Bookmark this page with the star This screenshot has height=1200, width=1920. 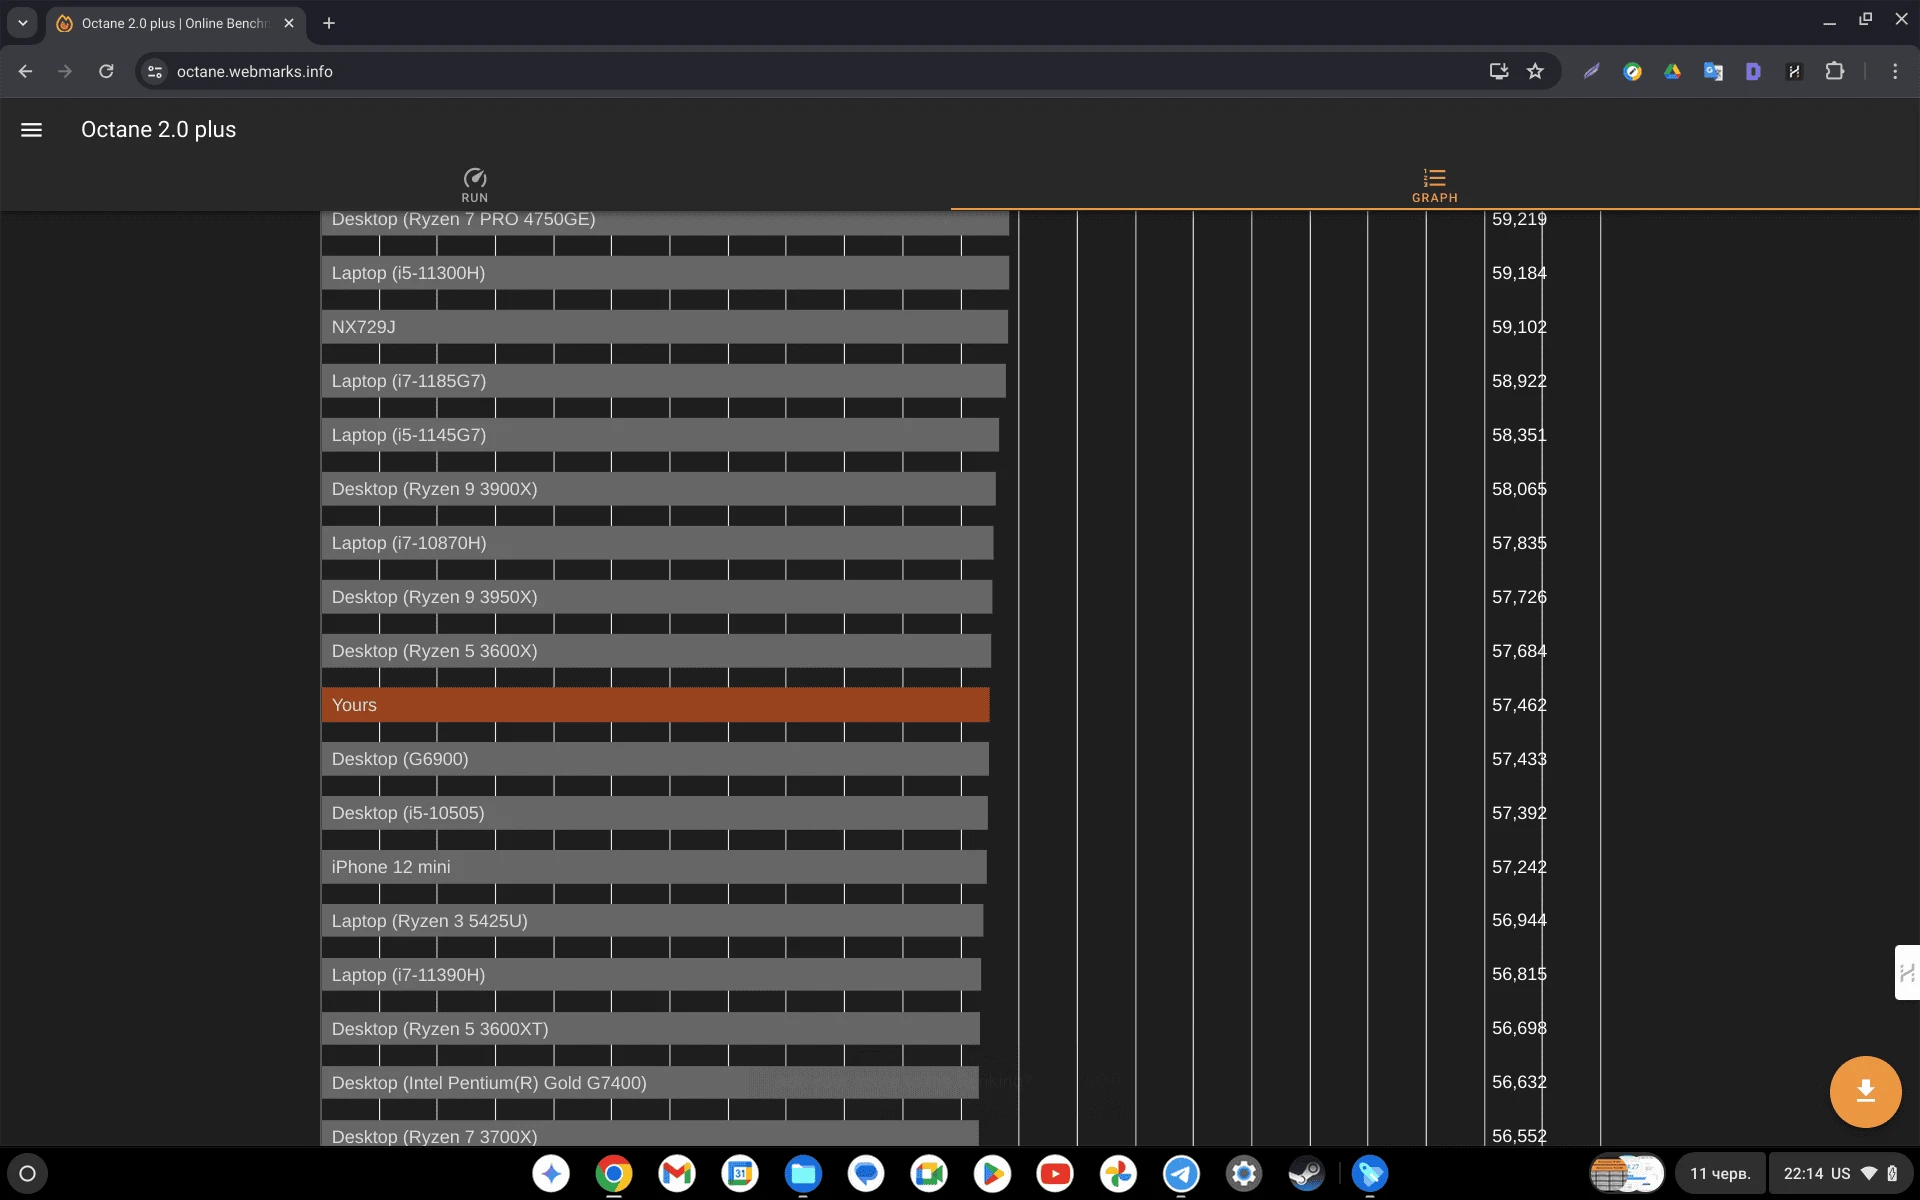(1535, 71)
